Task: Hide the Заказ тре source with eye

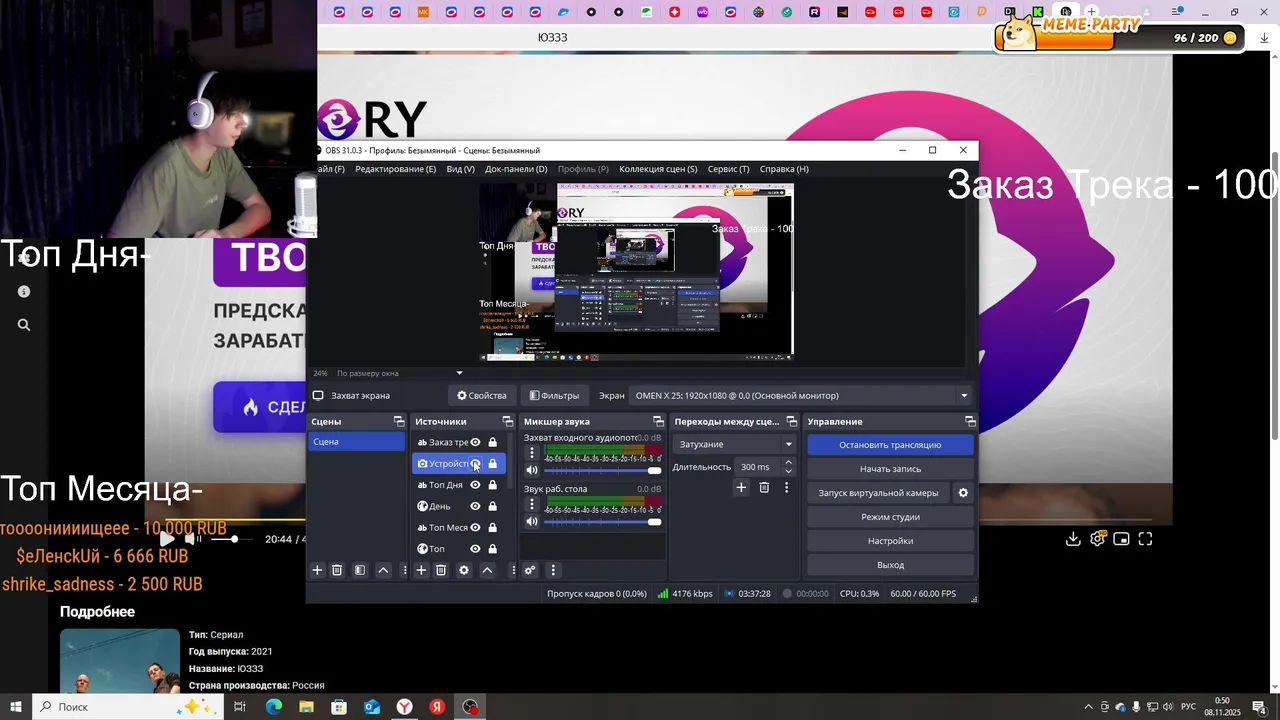Action: (x=475, y=442)
